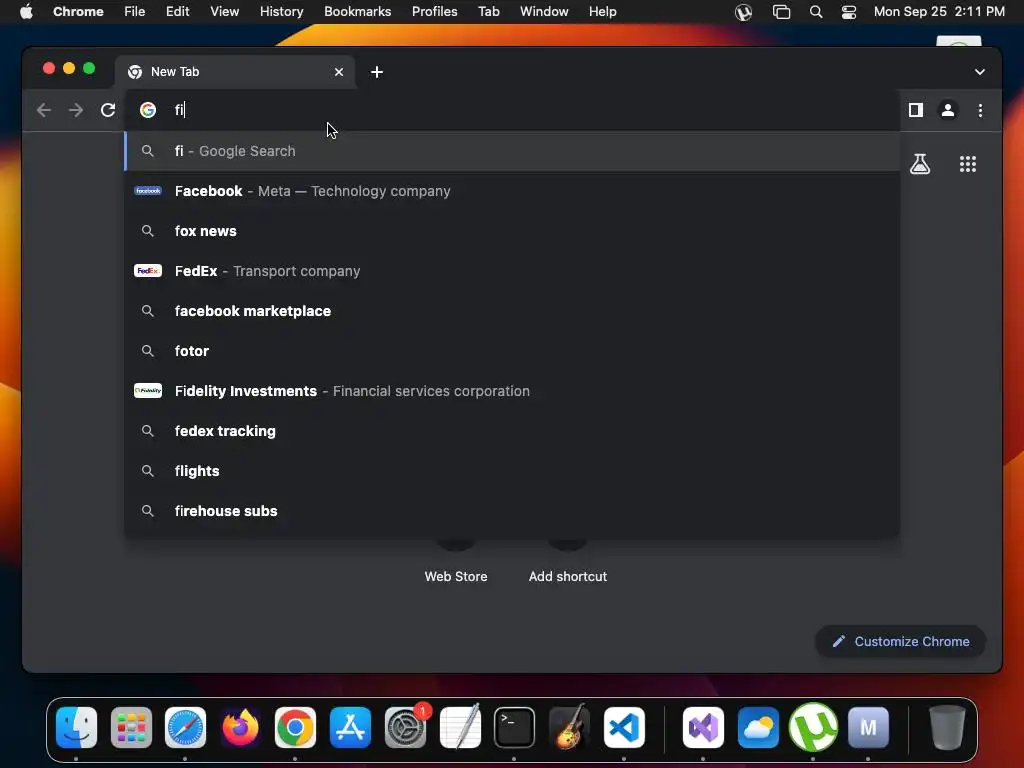Choose 'fedex tracking' suggestion
The width and height of the screenshot is (1024, 768).
(512, 430)
